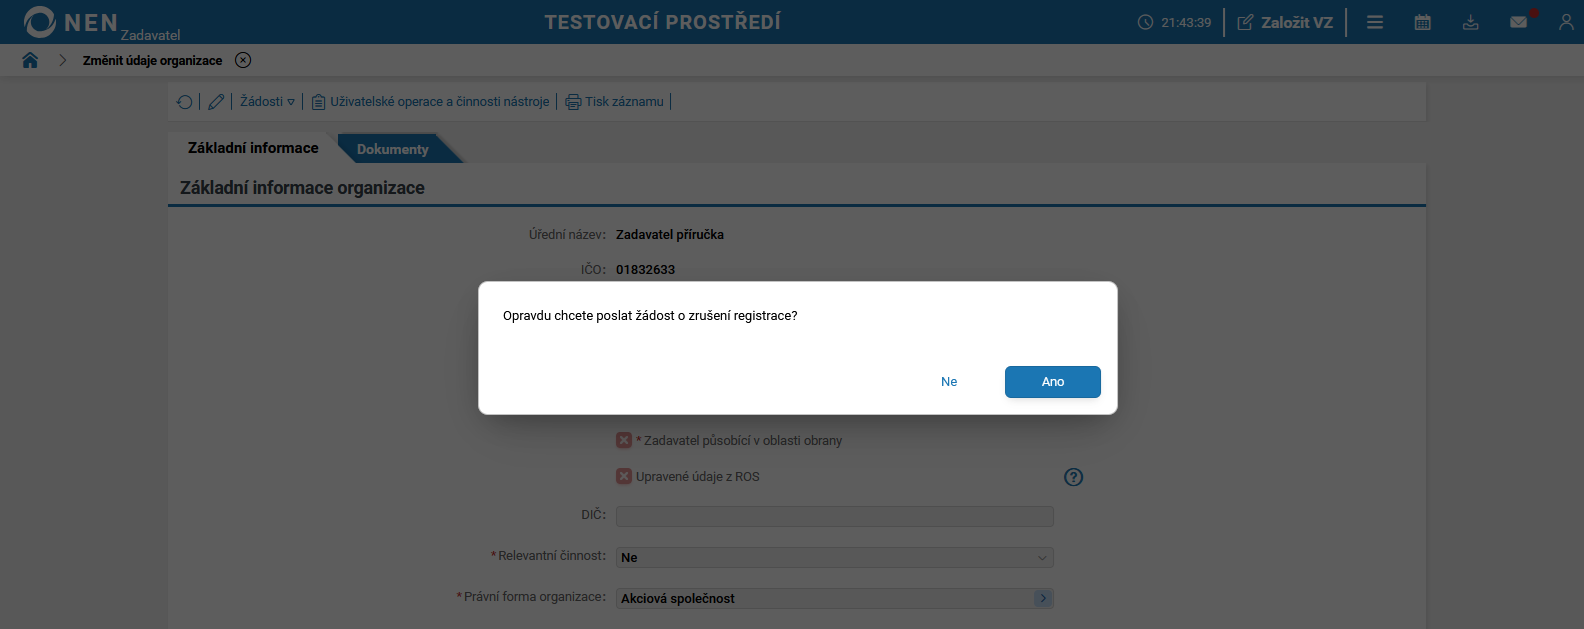Open the Relevantní činnost dropdown

coord(1042,557)
